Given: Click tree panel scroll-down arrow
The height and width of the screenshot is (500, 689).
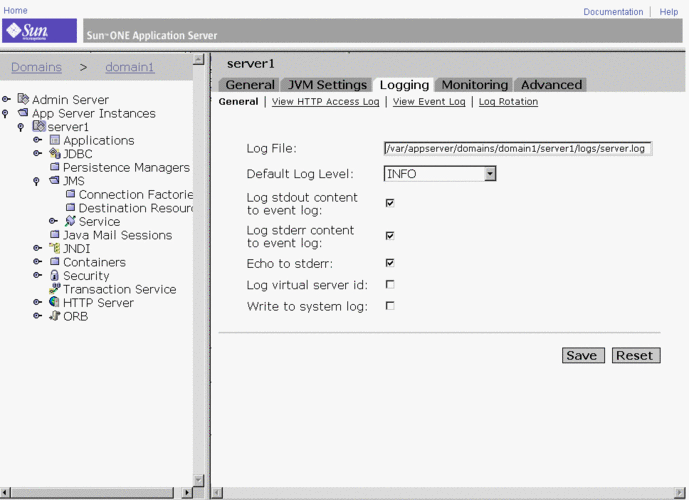Looking at the screenshot, I should 199,480.
